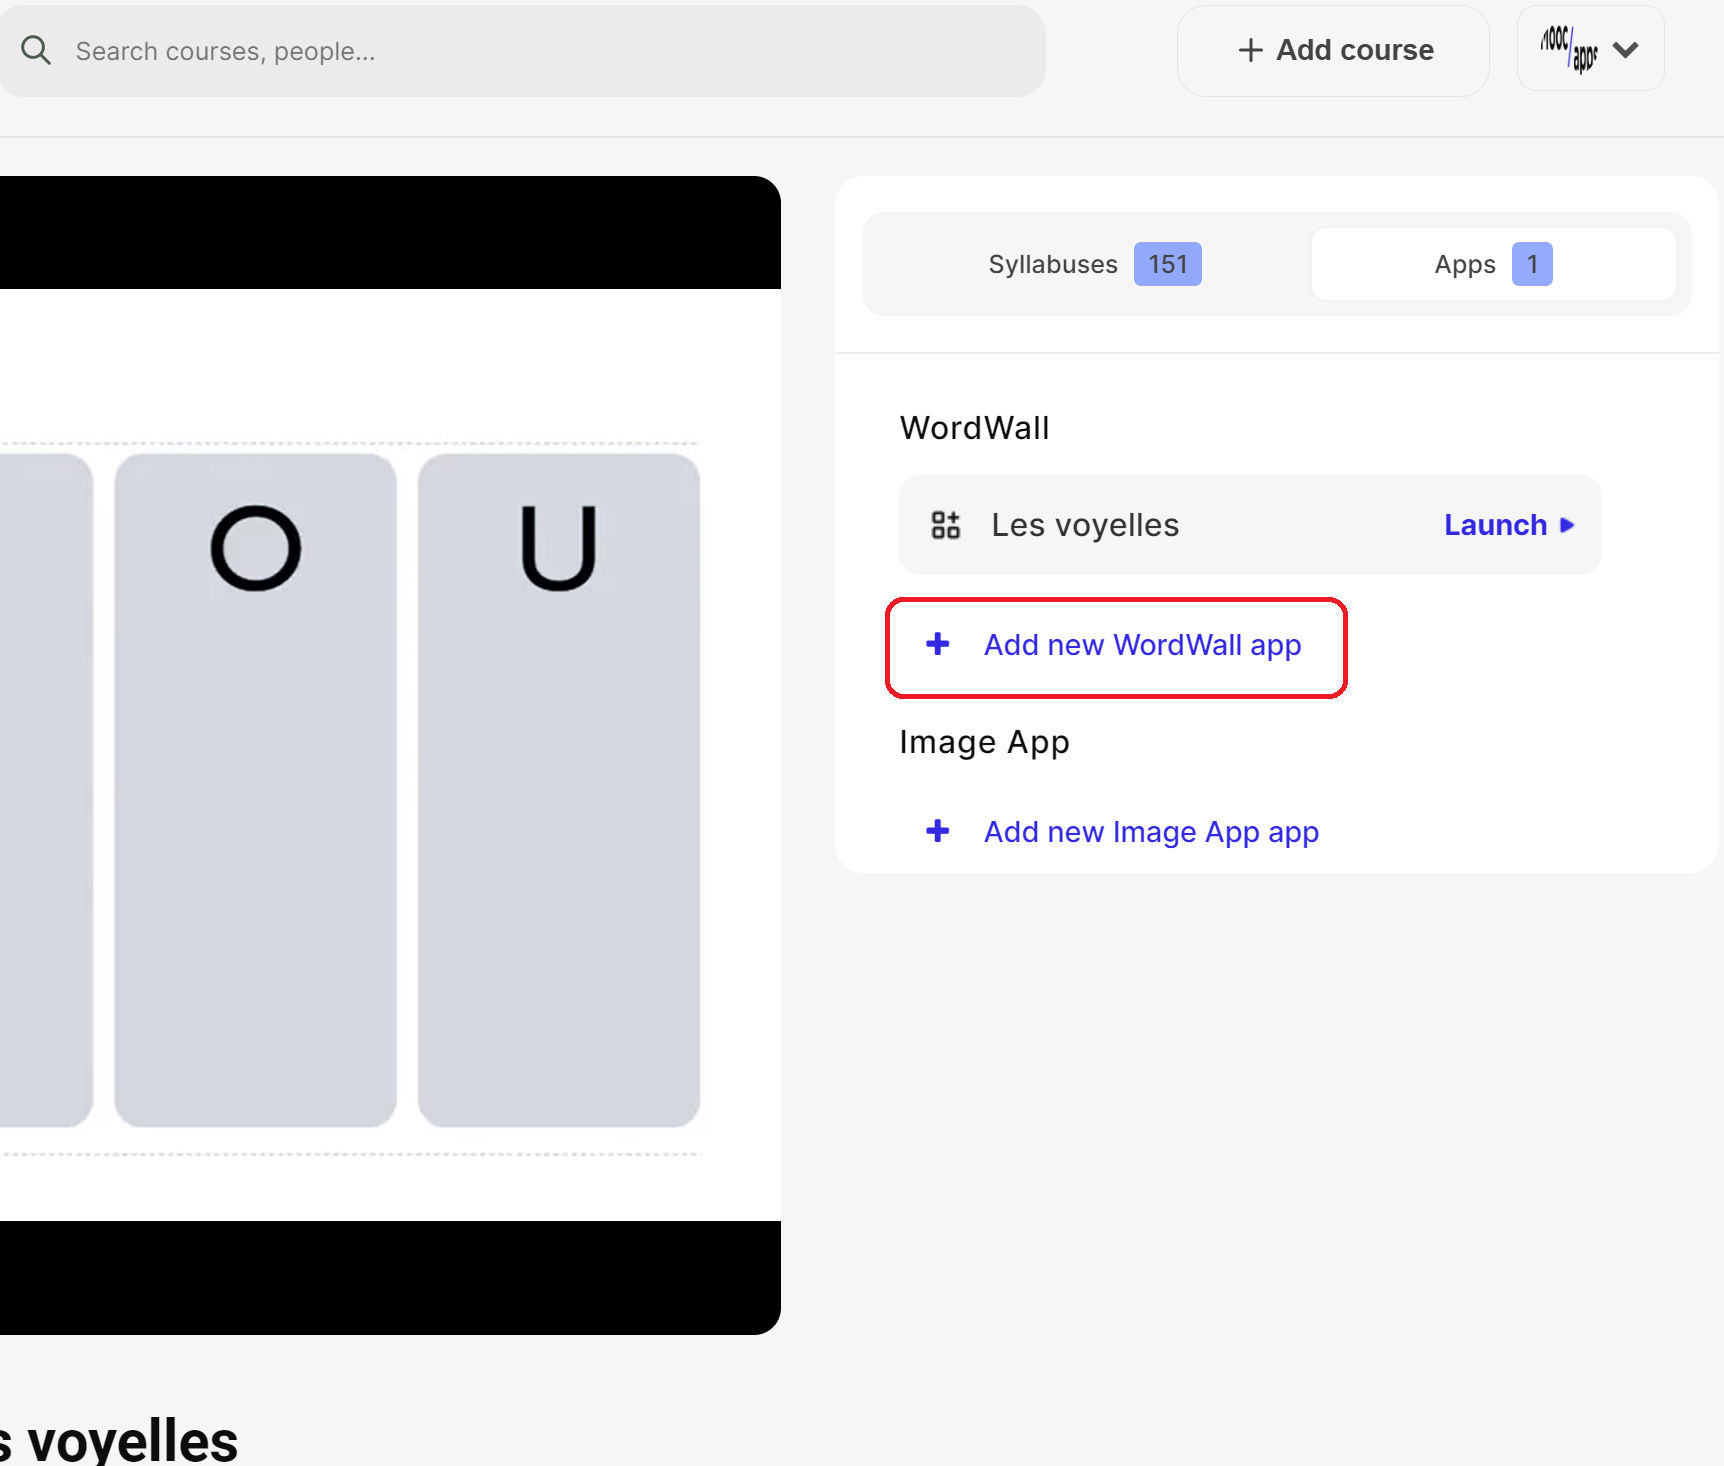
Task: Select the letter O card in preview
Action: pos(256,790)
